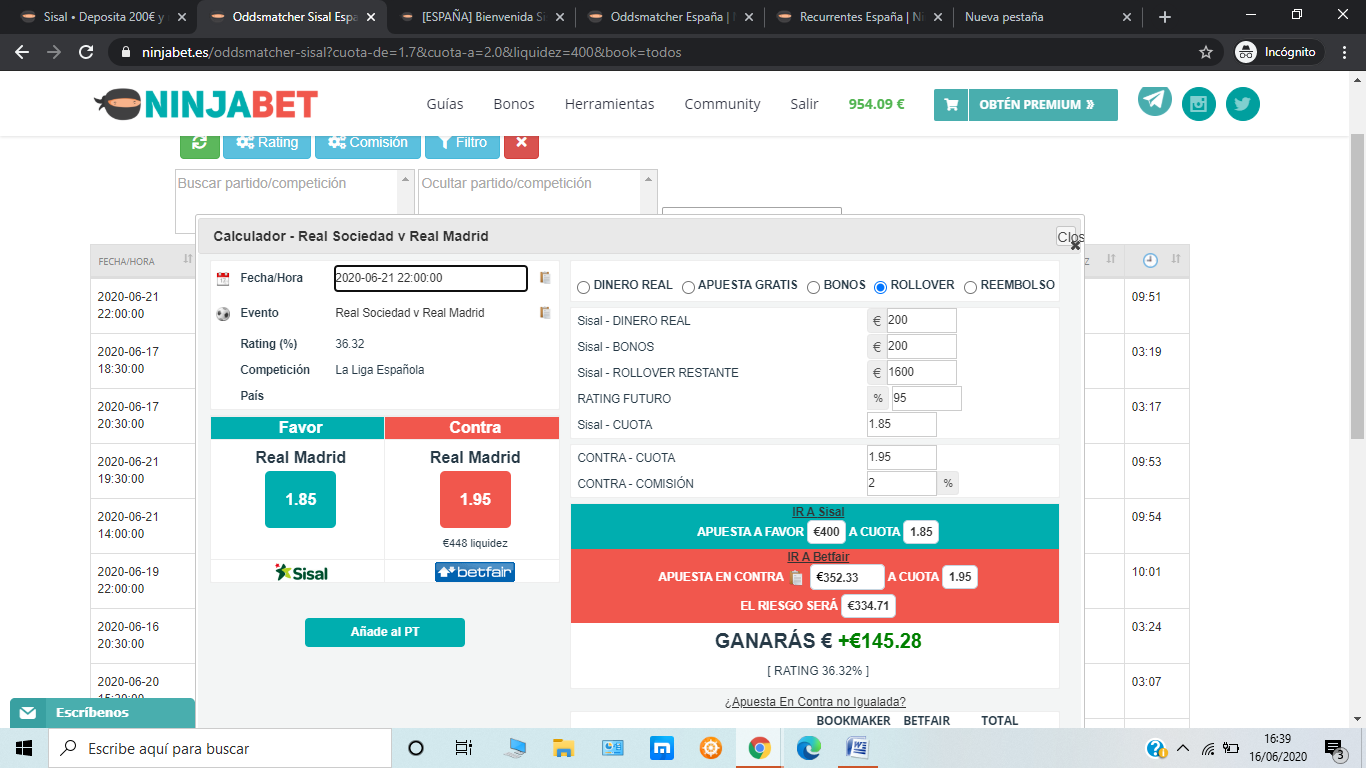The height and width of the screenshot is (768, 1366).
Task: Click the green refresh icon button
Action: point(200,143)
